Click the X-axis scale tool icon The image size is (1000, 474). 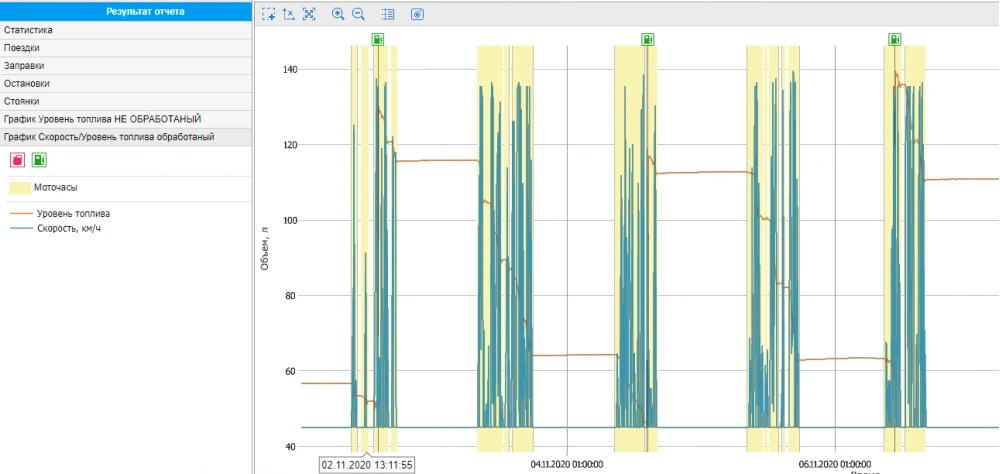(289, 14)
